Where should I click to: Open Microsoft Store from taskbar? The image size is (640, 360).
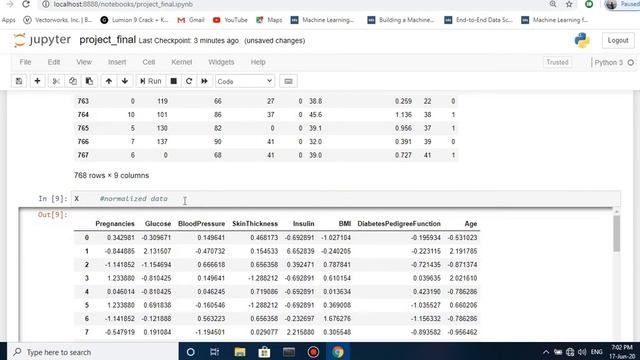264,352
